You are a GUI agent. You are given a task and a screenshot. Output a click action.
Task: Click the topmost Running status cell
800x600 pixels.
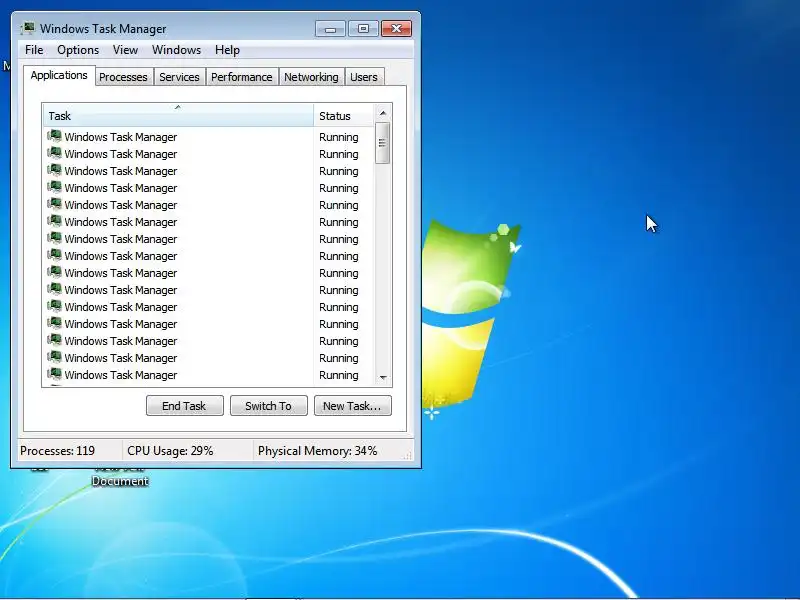[x=339, y=137]
